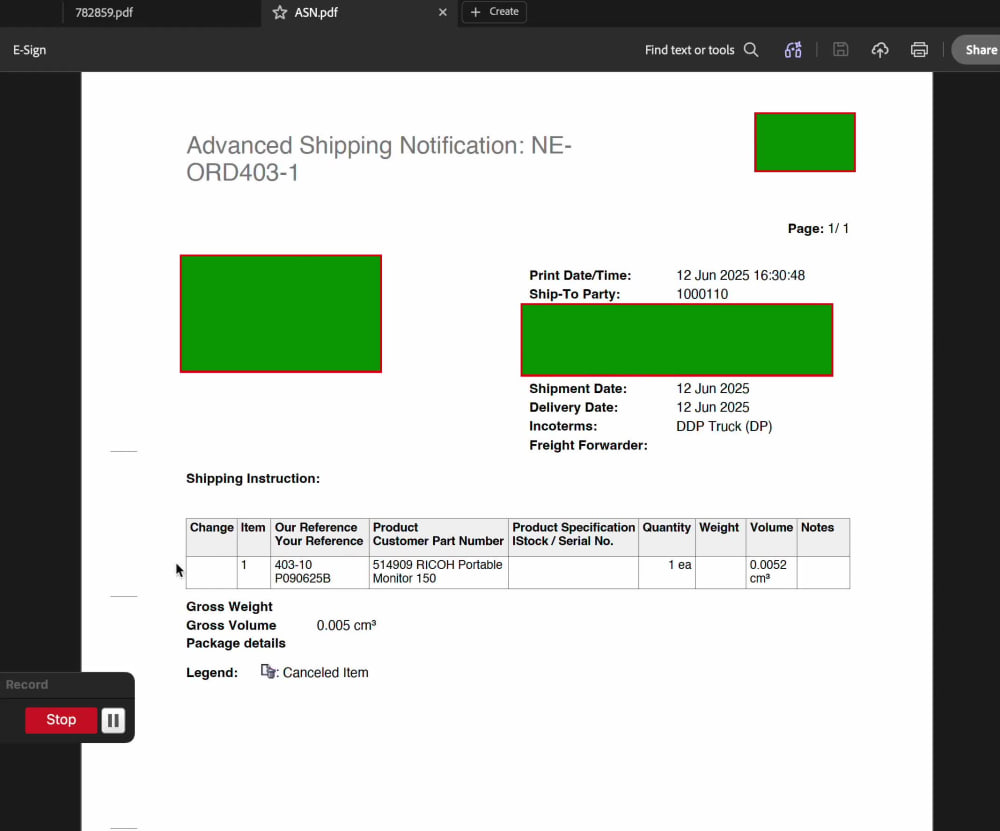Click Gross Volume value 0.005 cm³
The image size is (1000, 831).
click(346, 625)
